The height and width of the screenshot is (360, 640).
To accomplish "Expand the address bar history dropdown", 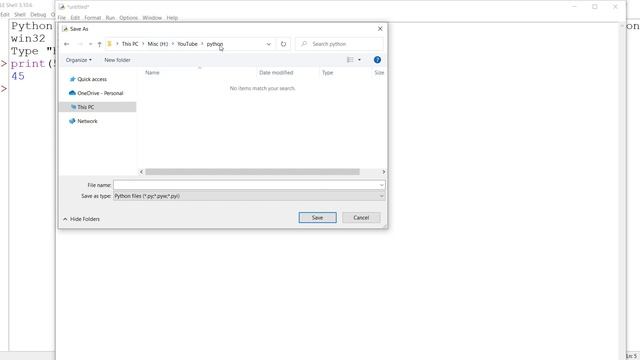I will tap(269, 44).
